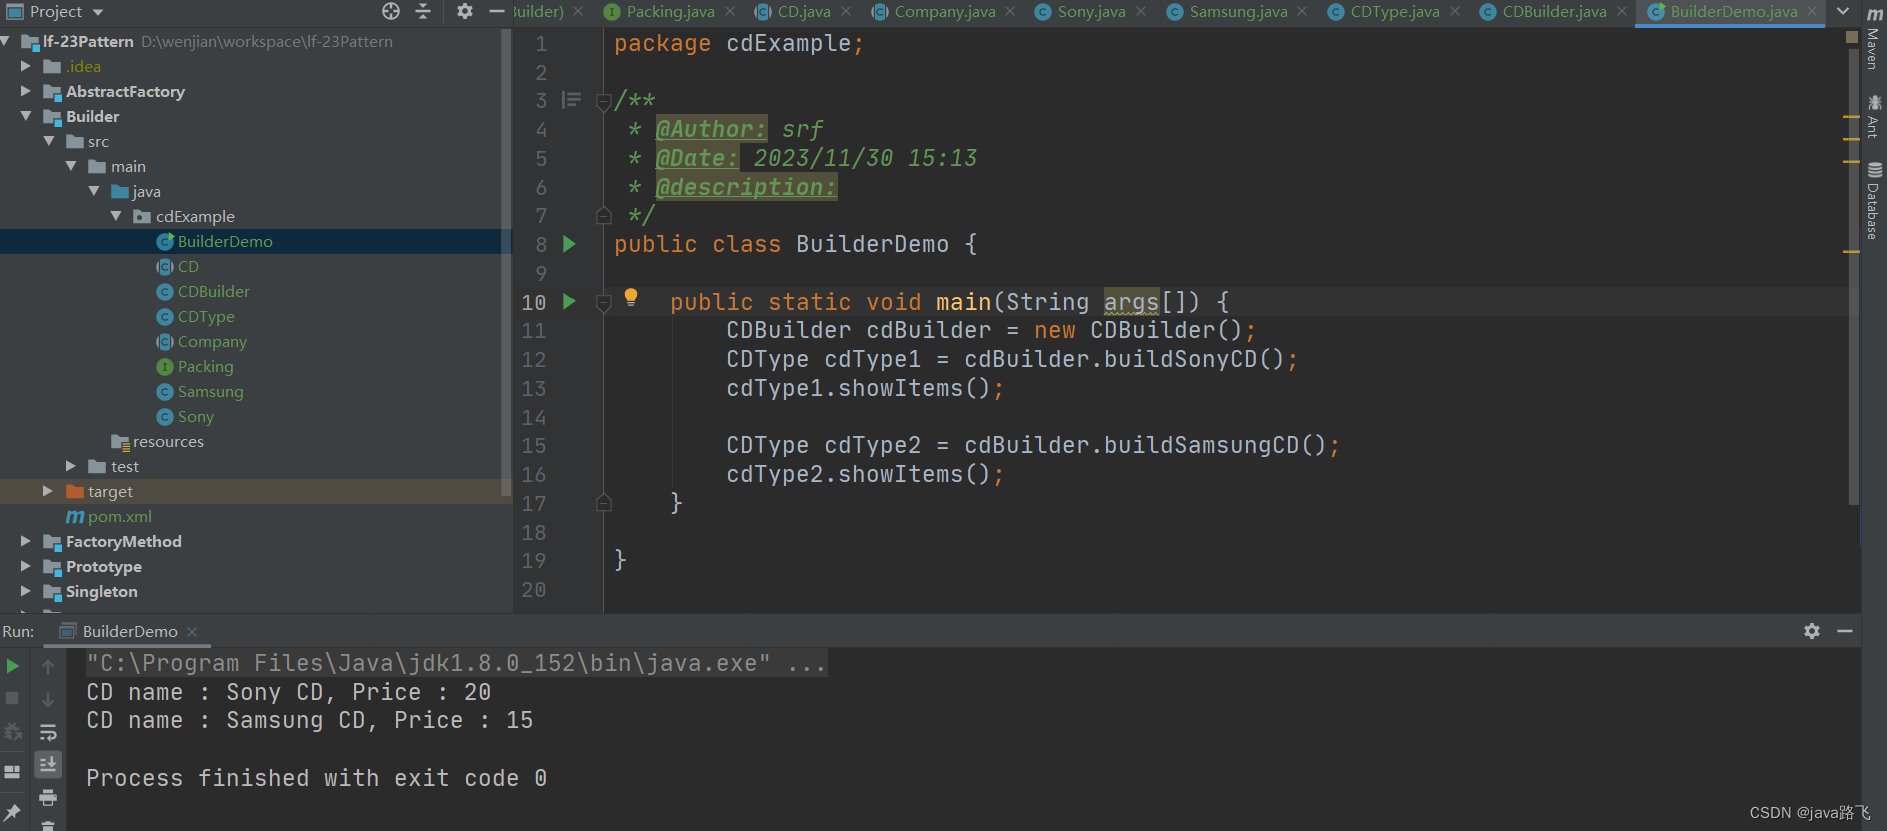This screenshot has width=1887, height=831.
Task: Close the BuilderDemo run tab
Action: tap(192, 632)
